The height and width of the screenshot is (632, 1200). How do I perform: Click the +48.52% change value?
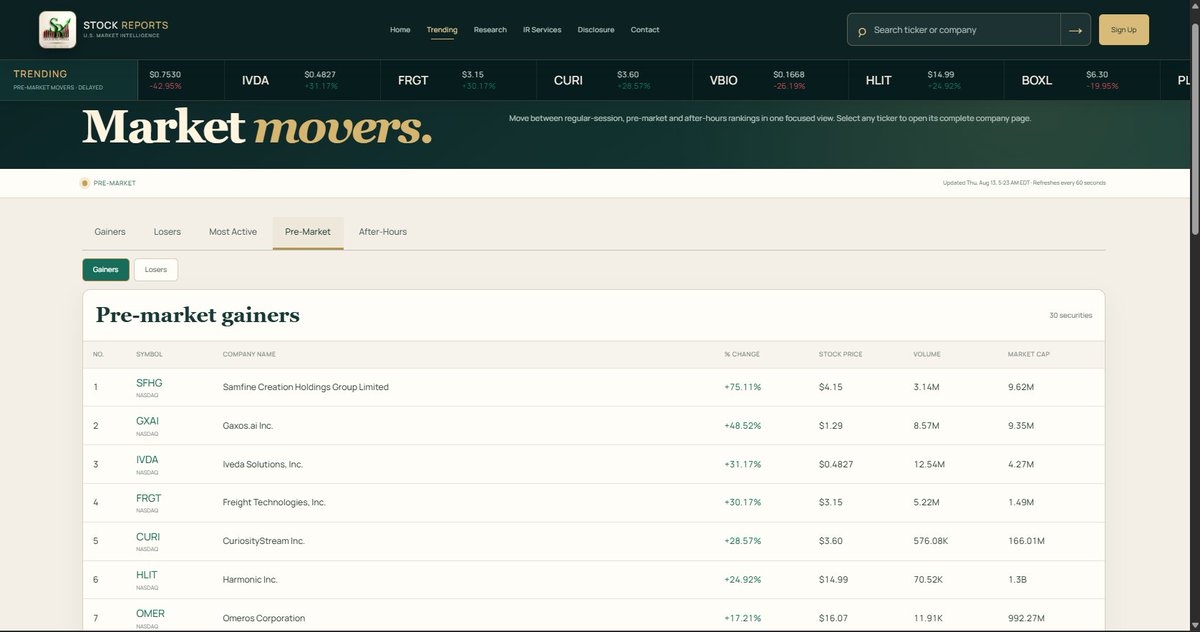742,426
